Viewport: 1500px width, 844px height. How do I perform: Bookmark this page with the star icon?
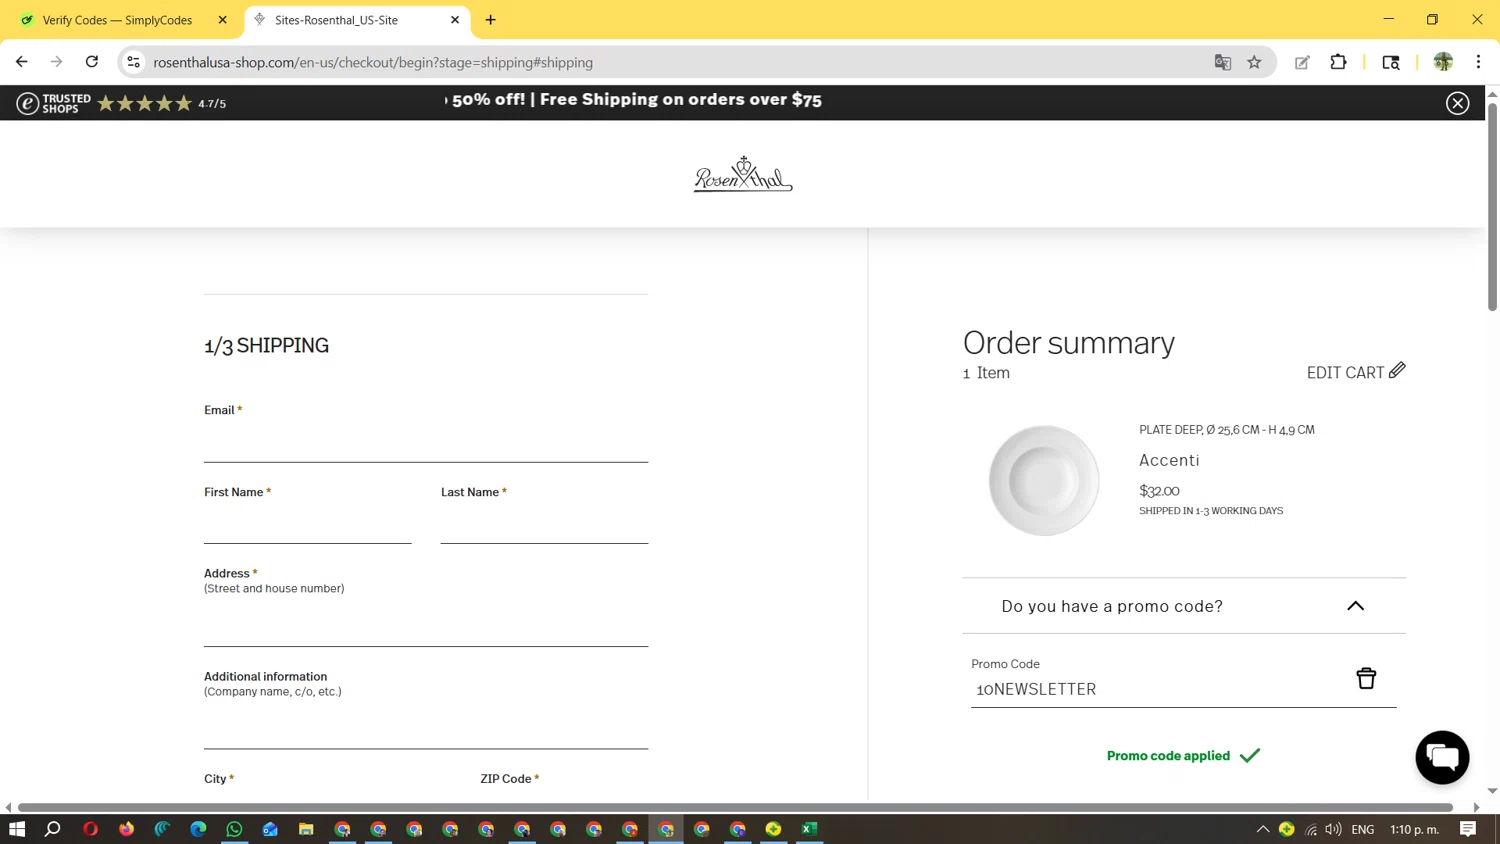1254,62
